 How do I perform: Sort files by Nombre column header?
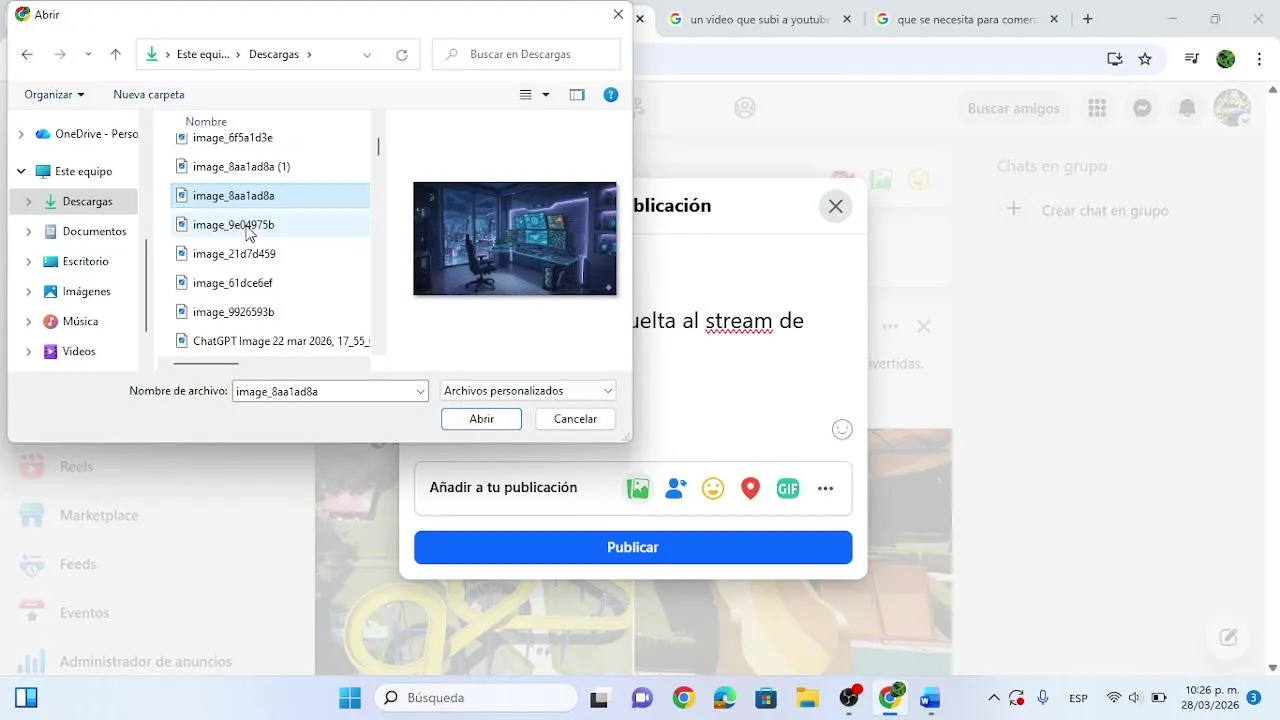coord(206,121)
